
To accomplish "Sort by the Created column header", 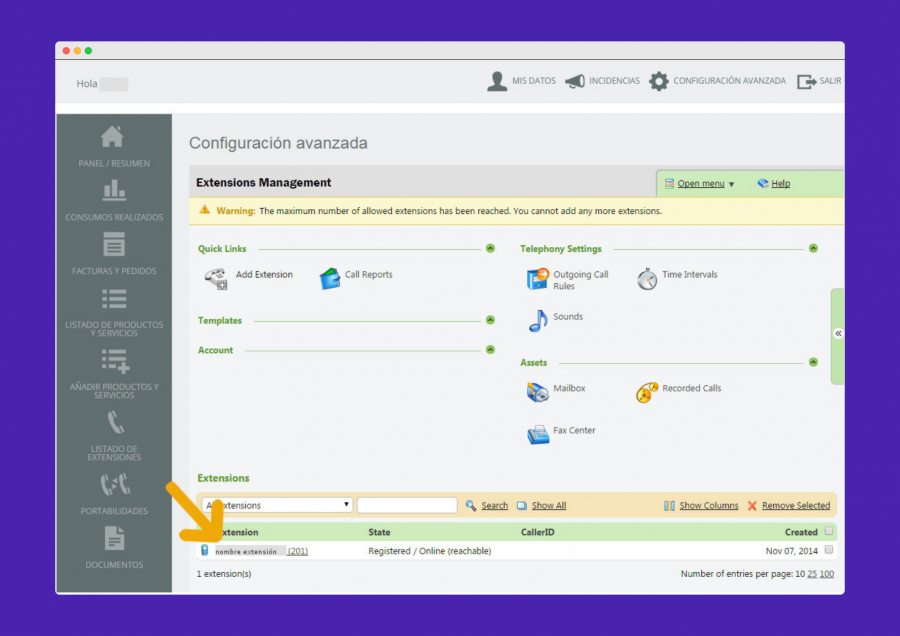I will pyautogui.click(x=801, y=532).
